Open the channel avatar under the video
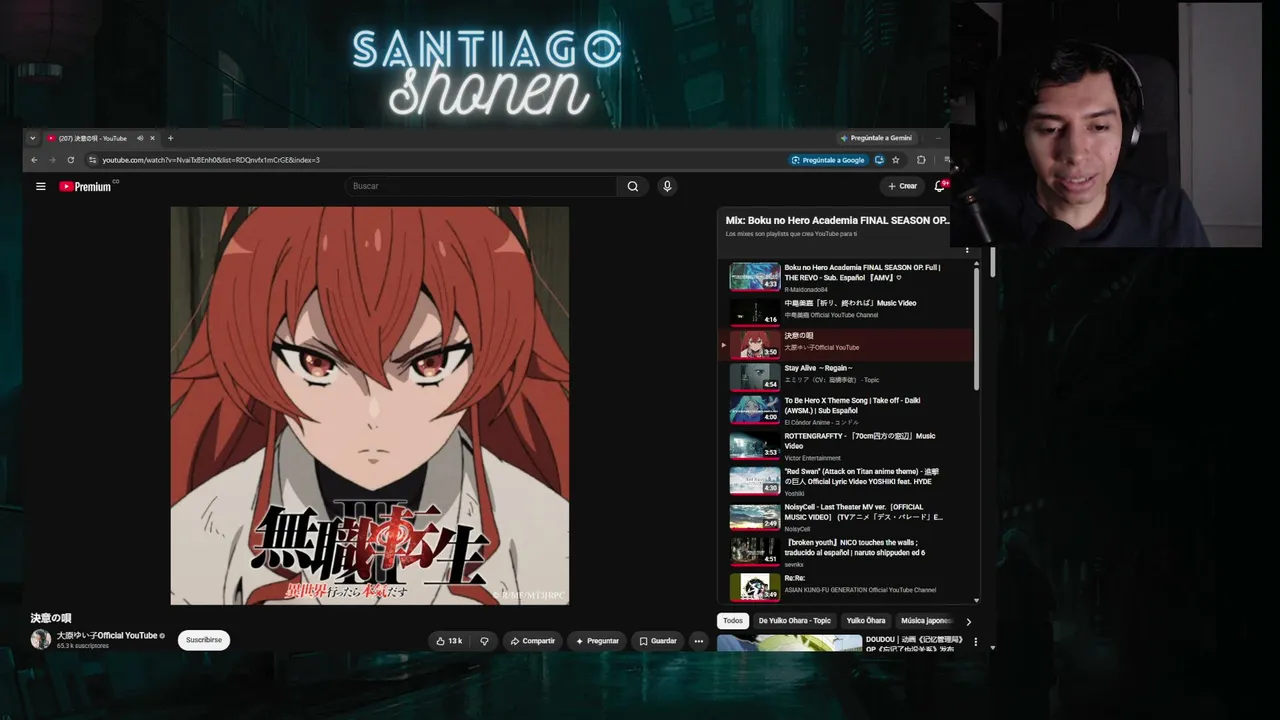This screenshot has height=720, width=1280. [41, 640]
